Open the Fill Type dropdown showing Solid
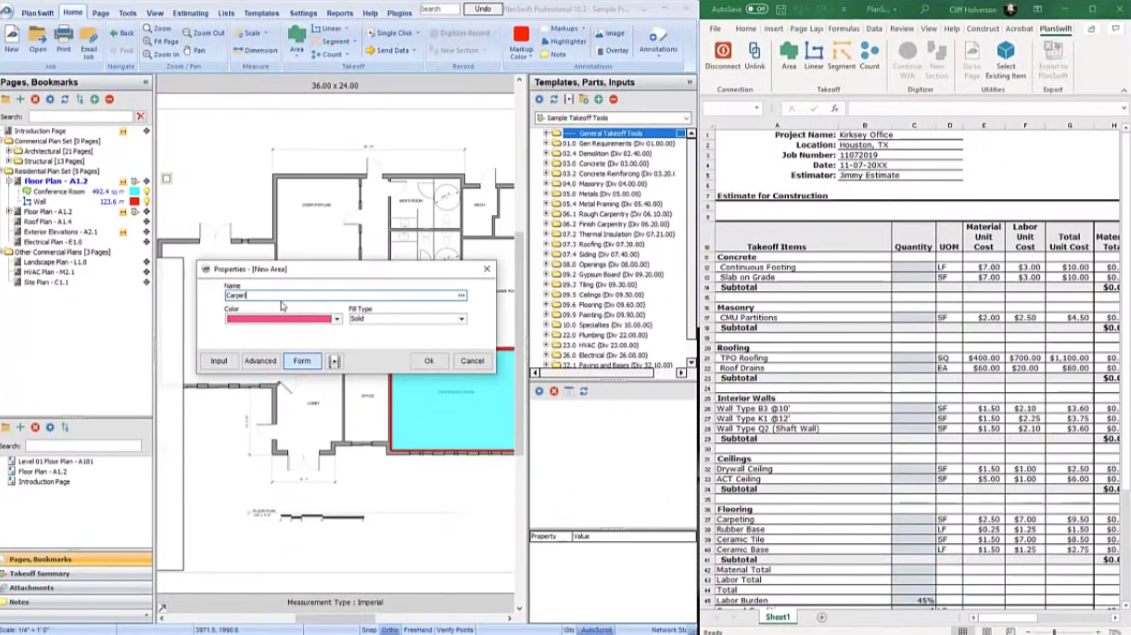 (461, 319)
